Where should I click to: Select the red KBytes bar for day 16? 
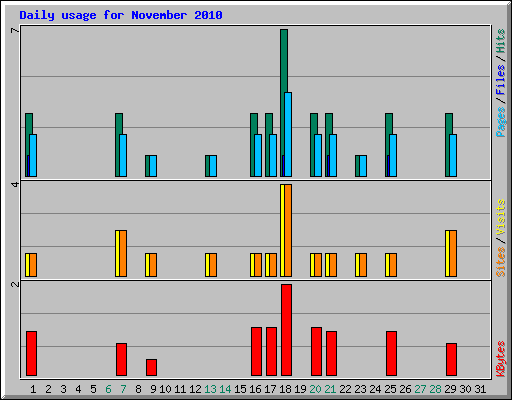[x=256, y=351]
